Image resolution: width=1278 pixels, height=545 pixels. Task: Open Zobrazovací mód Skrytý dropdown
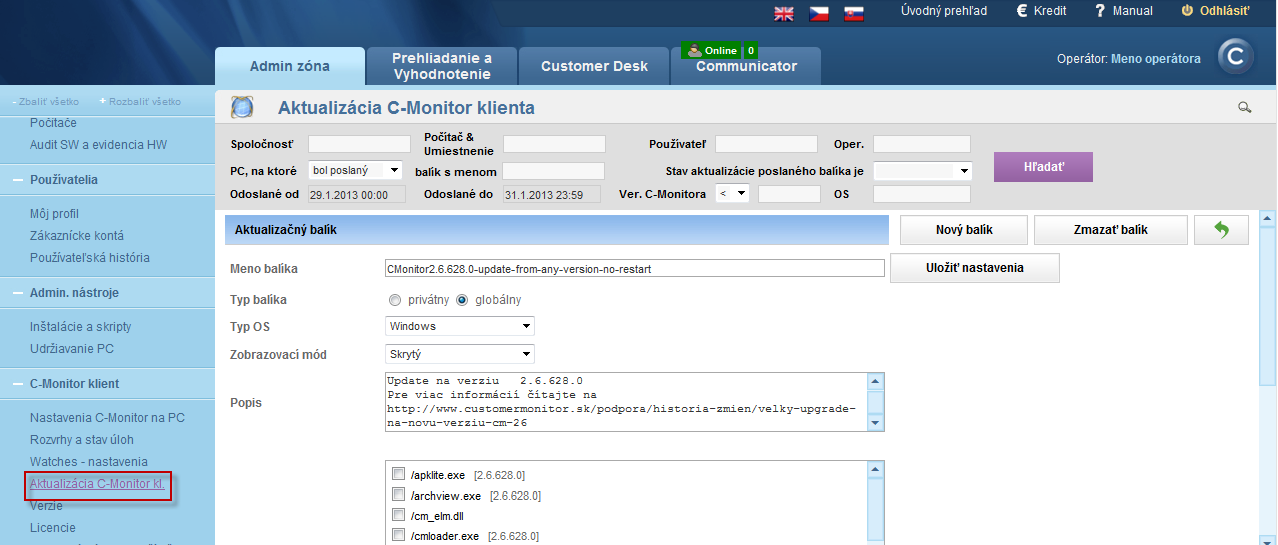tap(460, 354)
